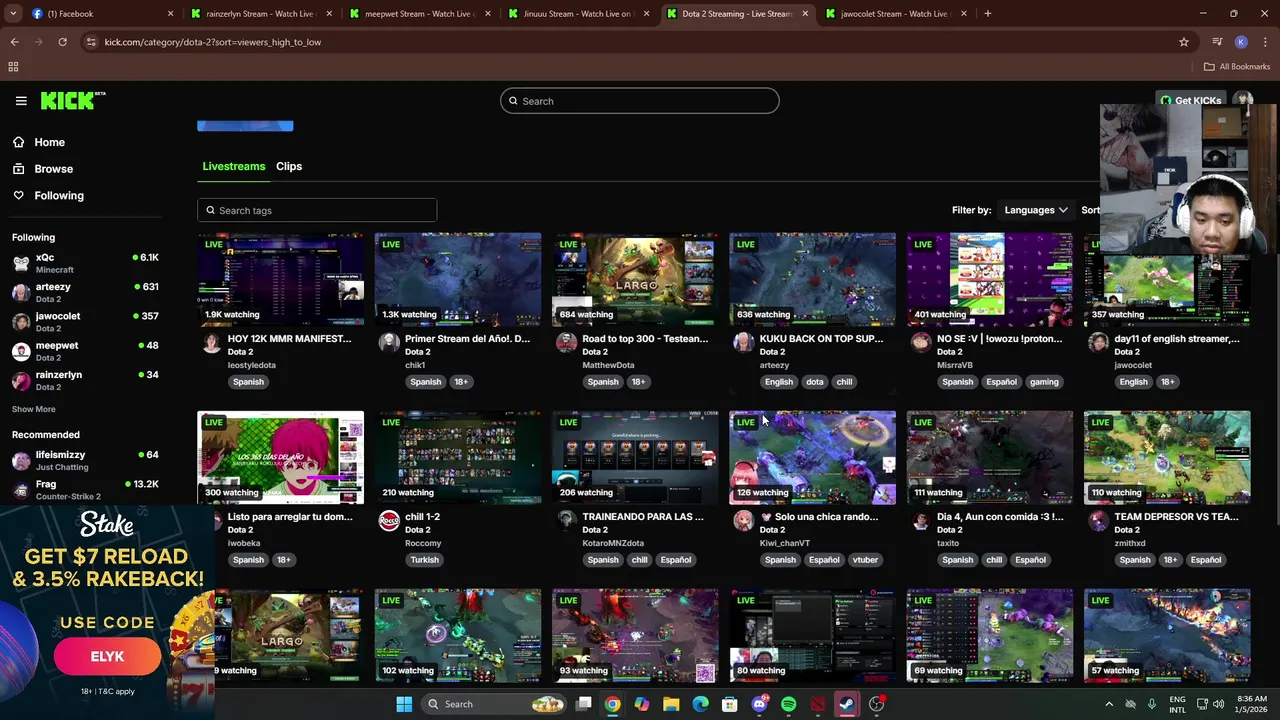Select the dota tag under arteezy stream
The height and width of the screenshot is (720, 1280).
[x=815, y=382]
